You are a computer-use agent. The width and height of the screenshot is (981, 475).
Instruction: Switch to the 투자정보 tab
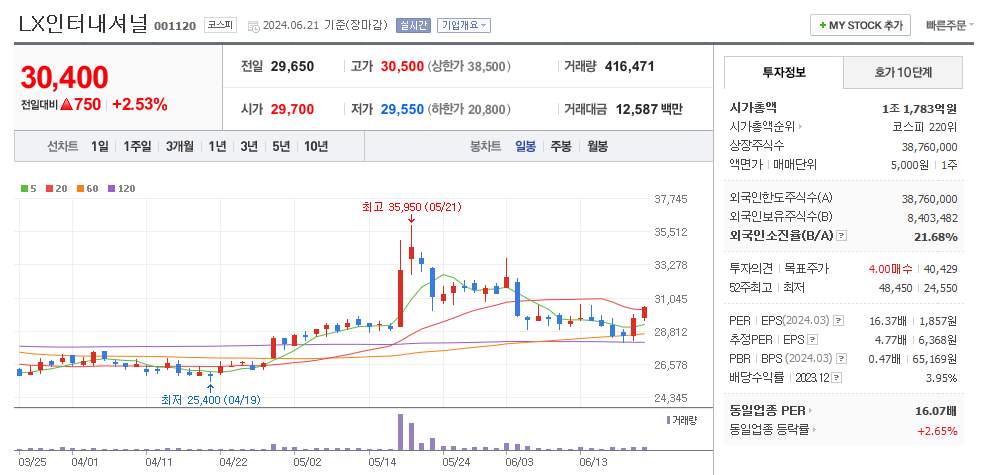(784, 72)
